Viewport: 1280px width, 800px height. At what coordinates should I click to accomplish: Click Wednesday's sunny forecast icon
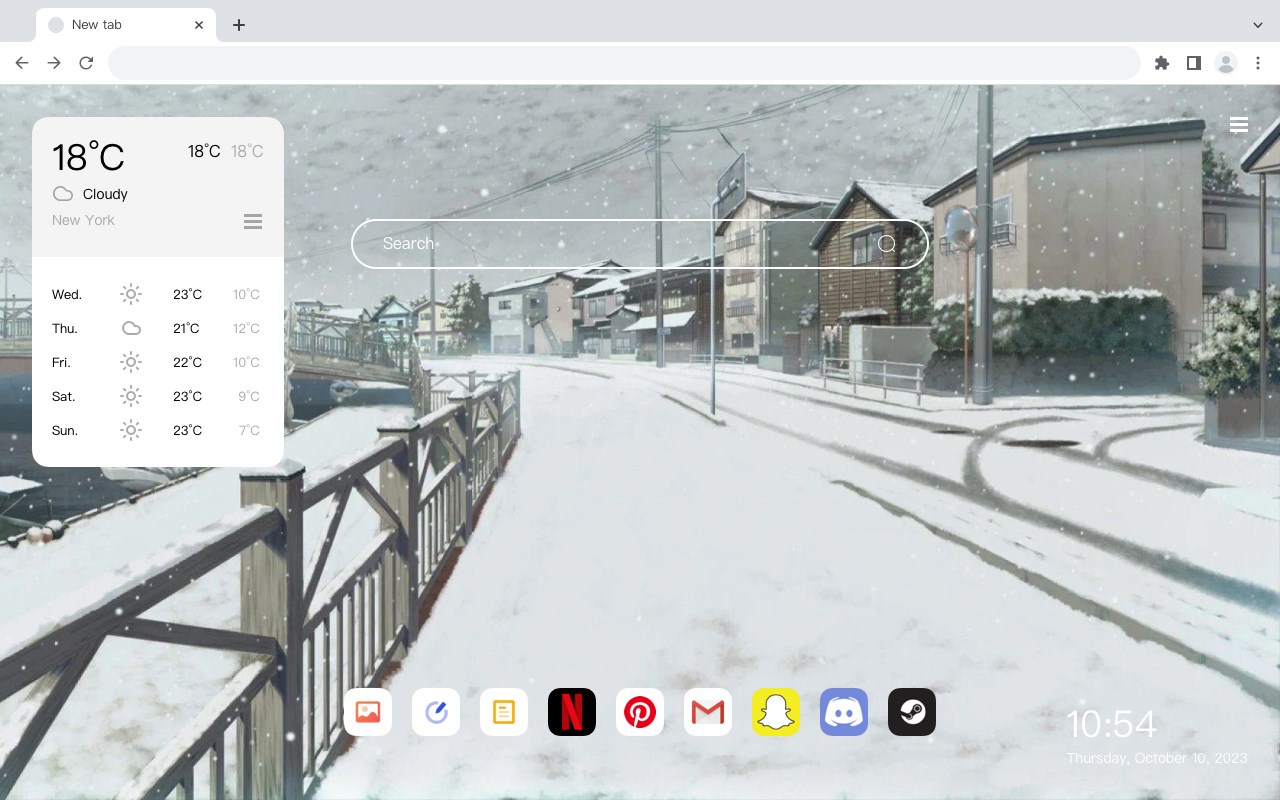click(x=131, y=294)
